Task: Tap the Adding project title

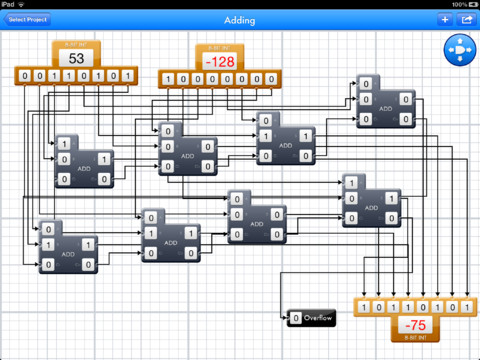Action: pos(240,20)
